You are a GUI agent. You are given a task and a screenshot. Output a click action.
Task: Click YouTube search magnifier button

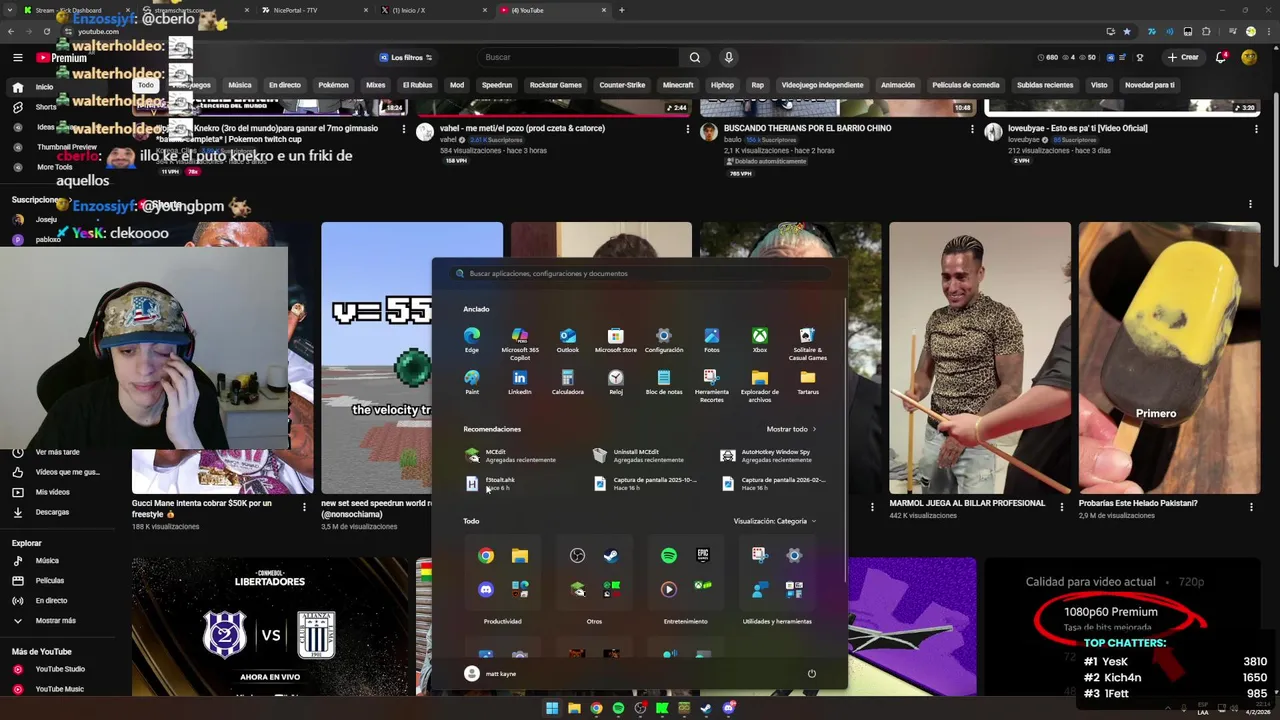pos(695,57)
